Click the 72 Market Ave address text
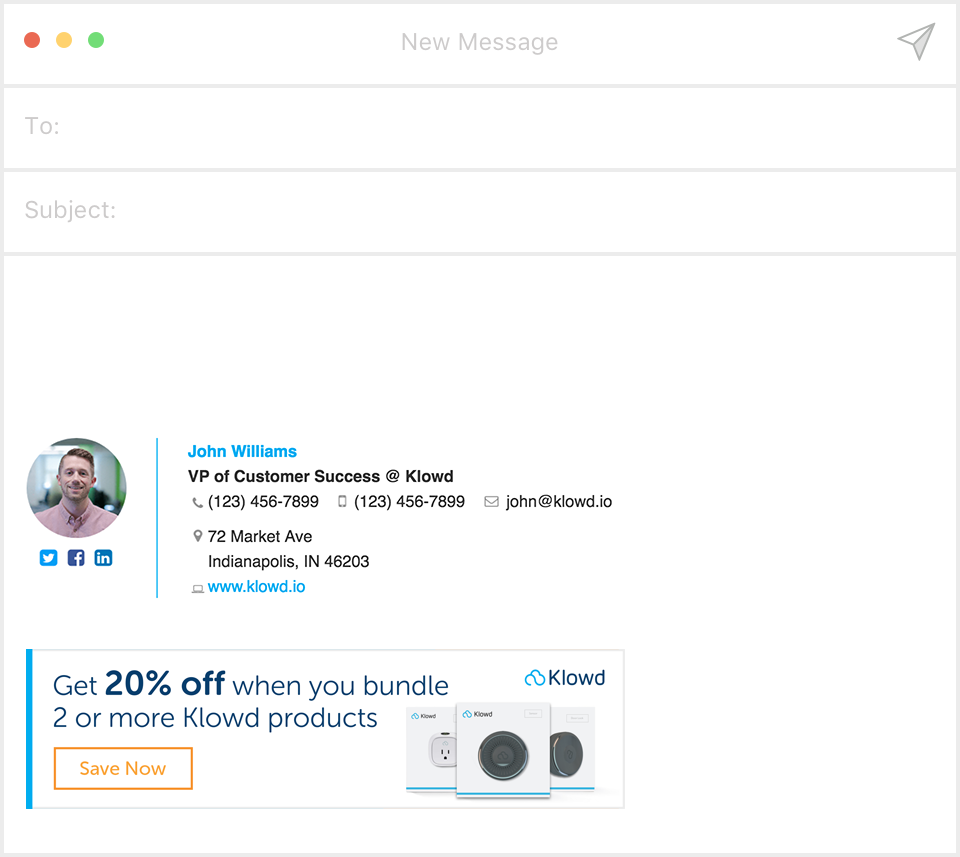Screen dimensions: 960x857 click(259, 537)
